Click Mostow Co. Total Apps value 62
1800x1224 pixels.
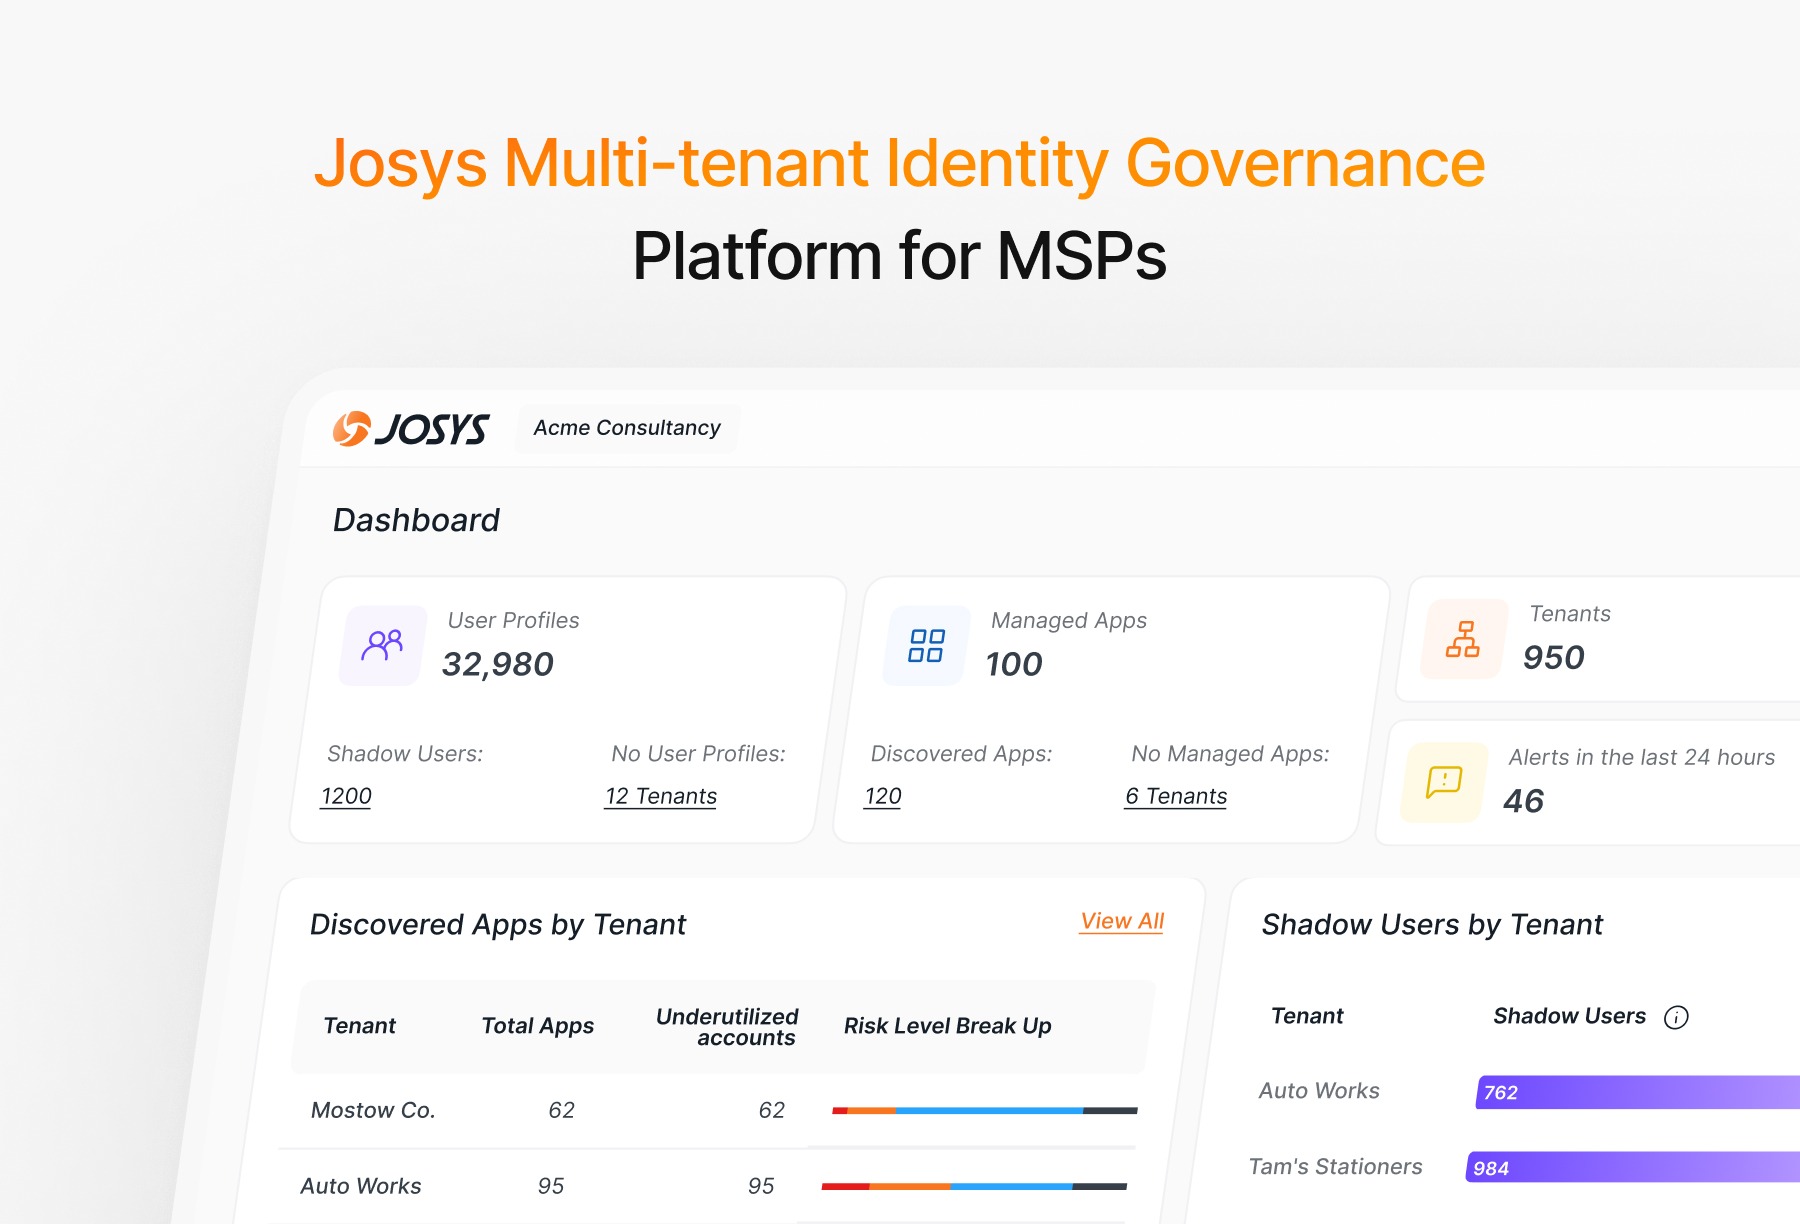(x=562, y=1110)
